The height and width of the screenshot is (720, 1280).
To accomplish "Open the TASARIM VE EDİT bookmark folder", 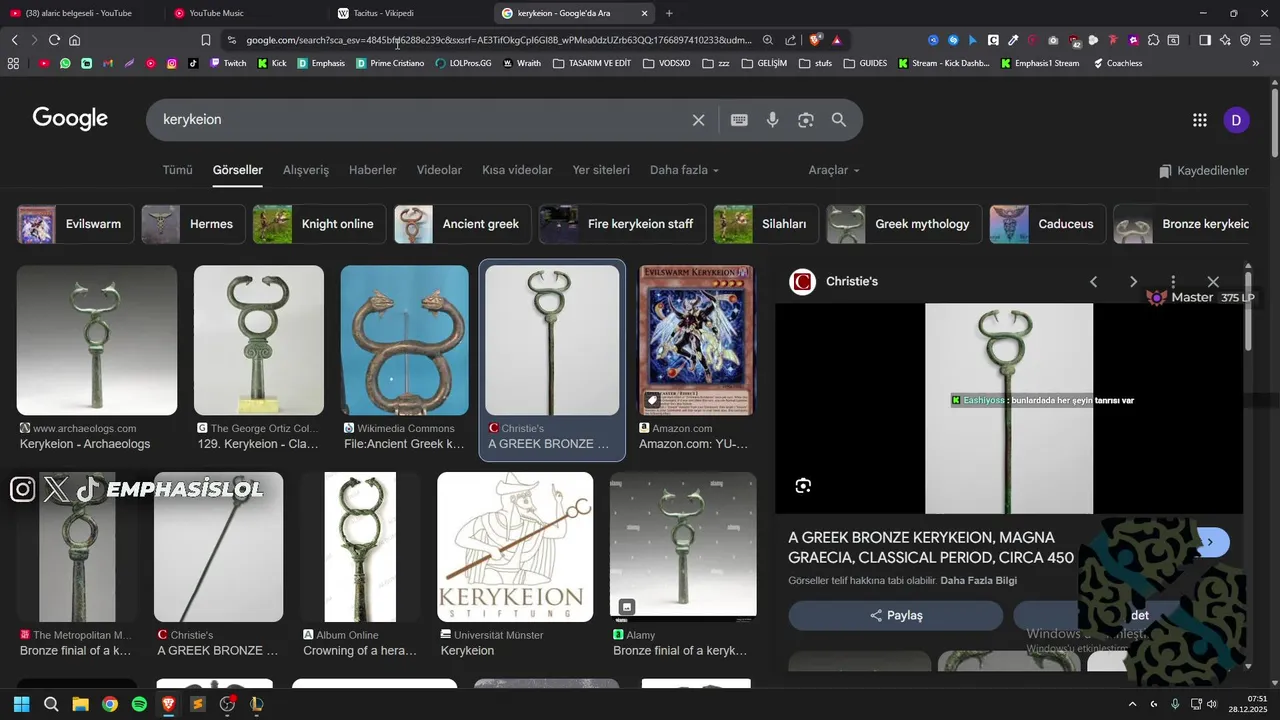I will pyautogui.click(x=592, y=63).
